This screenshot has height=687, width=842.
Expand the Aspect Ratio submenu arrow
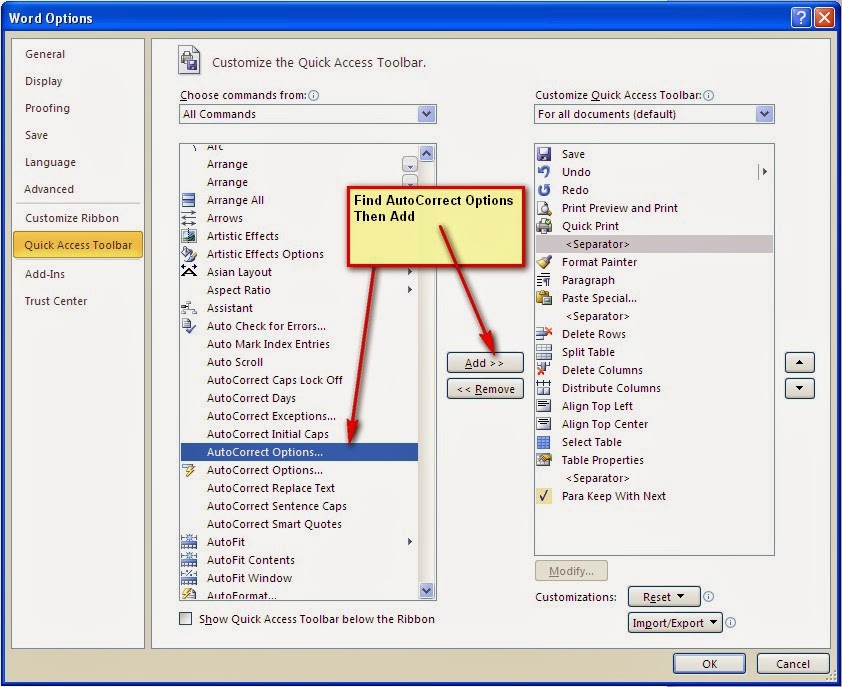coord(410,290)
